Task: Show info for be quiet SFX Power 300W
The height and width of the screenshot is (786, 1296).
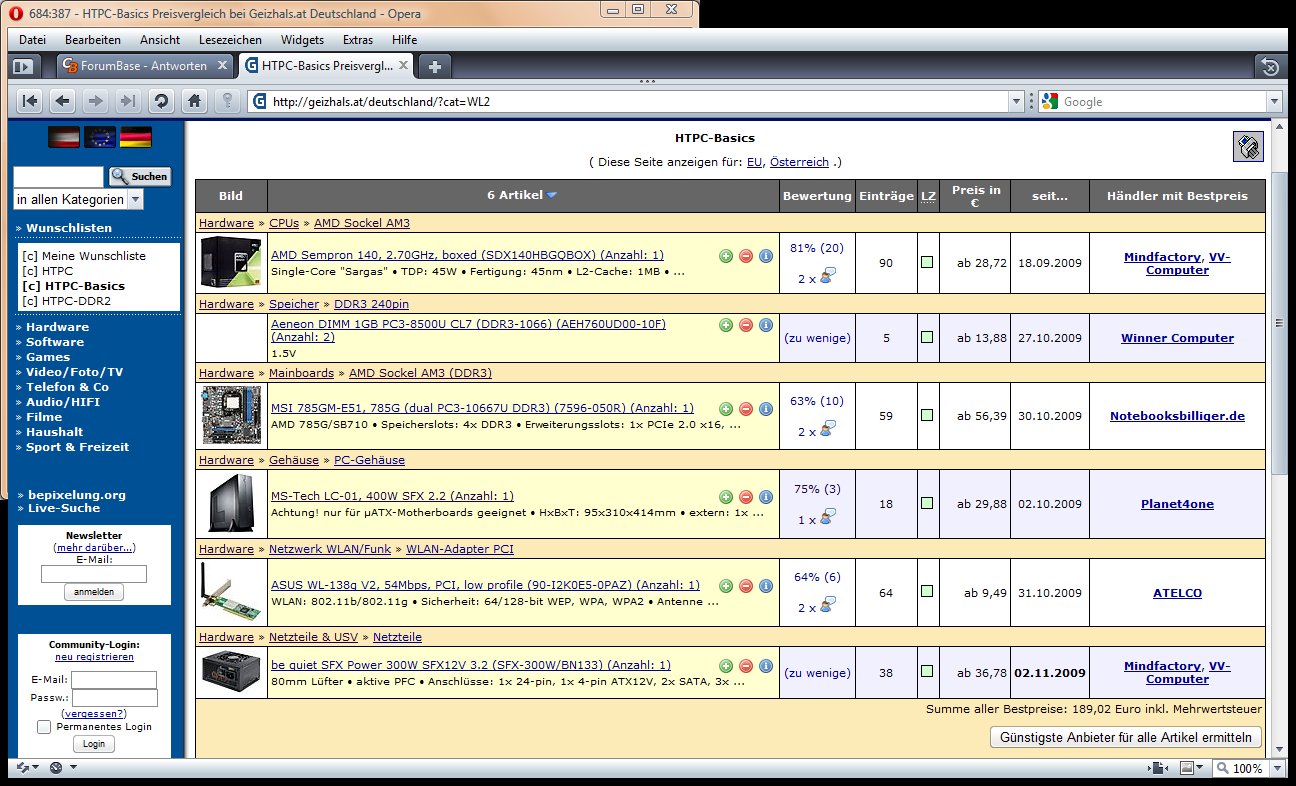Action: pyautogui.click(x=766, y=666)
